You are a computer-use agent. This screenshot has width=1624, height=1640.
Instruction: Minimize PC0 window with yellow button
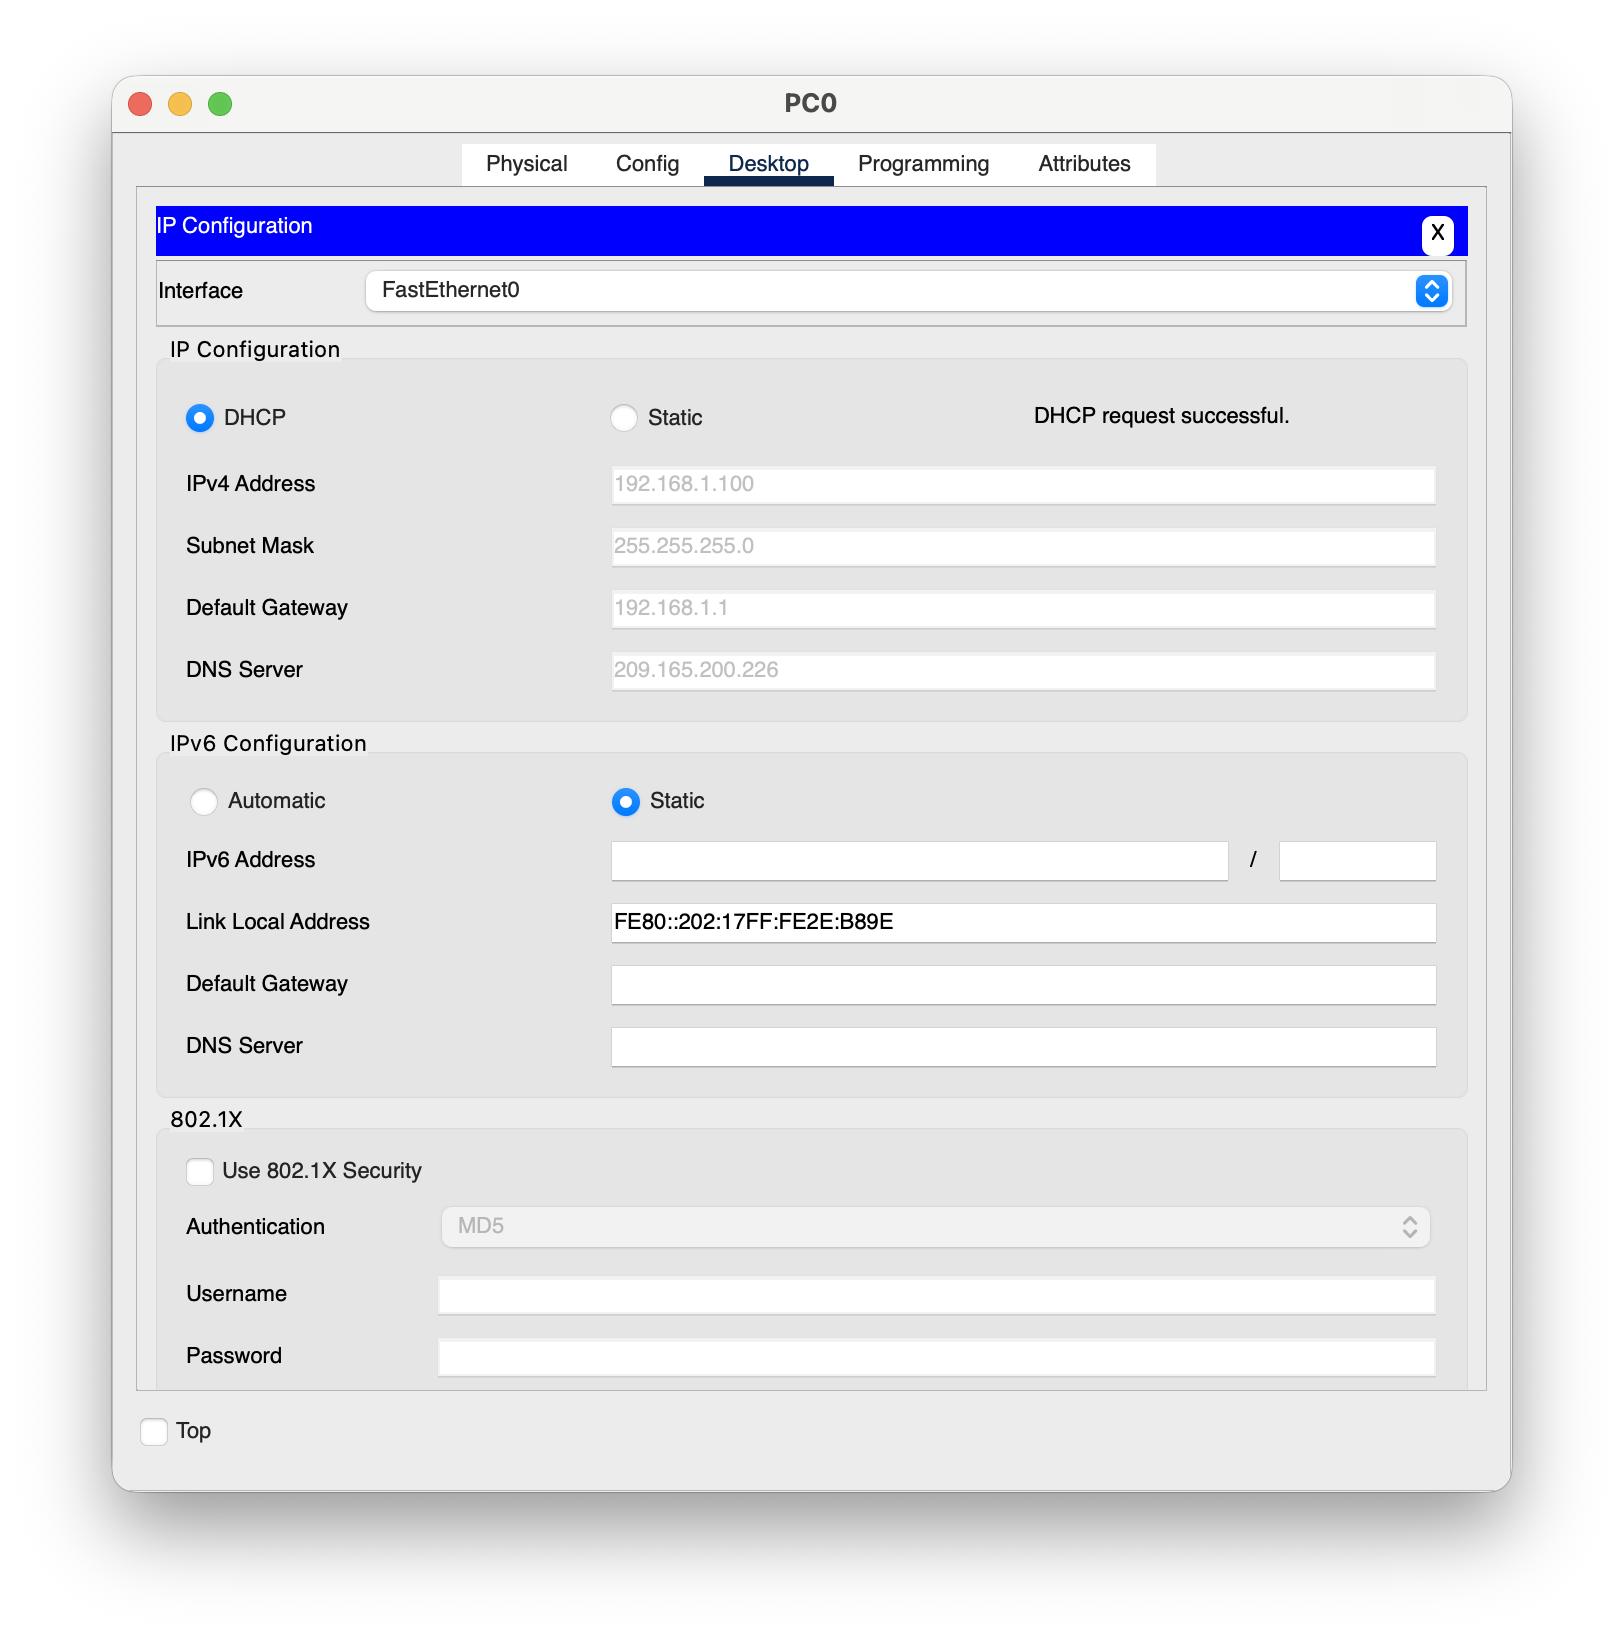180,104
